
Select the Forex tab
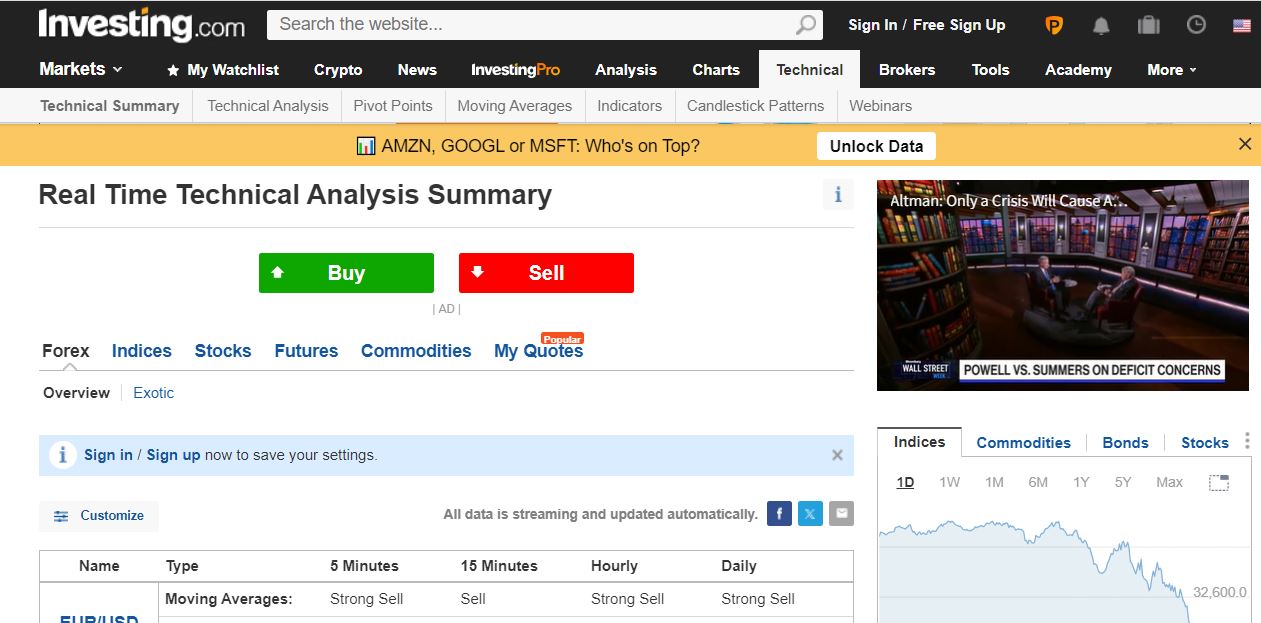coord(66,351)
